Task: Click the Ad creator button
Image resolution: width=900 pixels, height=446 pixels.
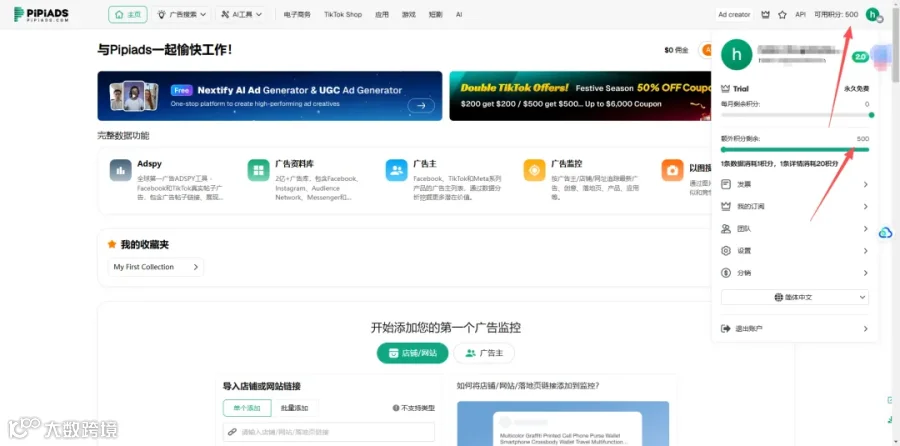Action: pyautogui.click(x=734, y=14)
